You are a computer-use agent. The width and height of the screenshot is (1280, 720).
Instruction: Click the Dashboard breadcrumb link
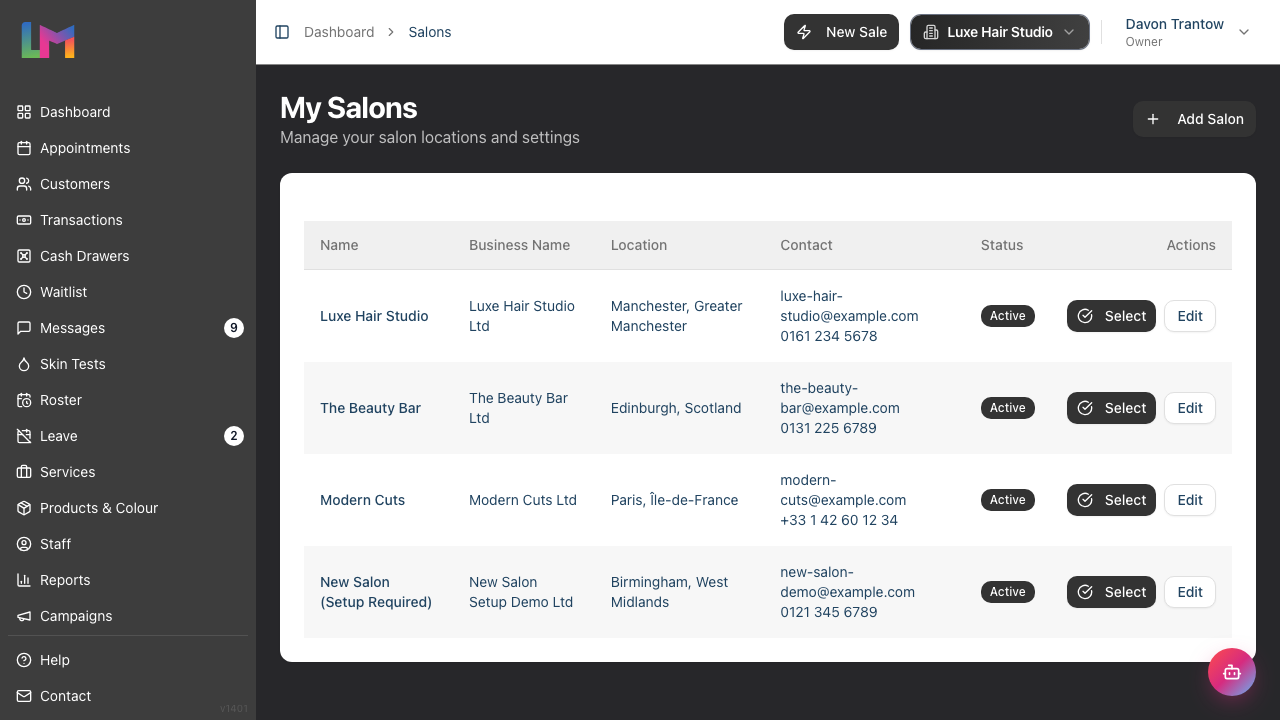pyautogui.click(x=339, y=32)
